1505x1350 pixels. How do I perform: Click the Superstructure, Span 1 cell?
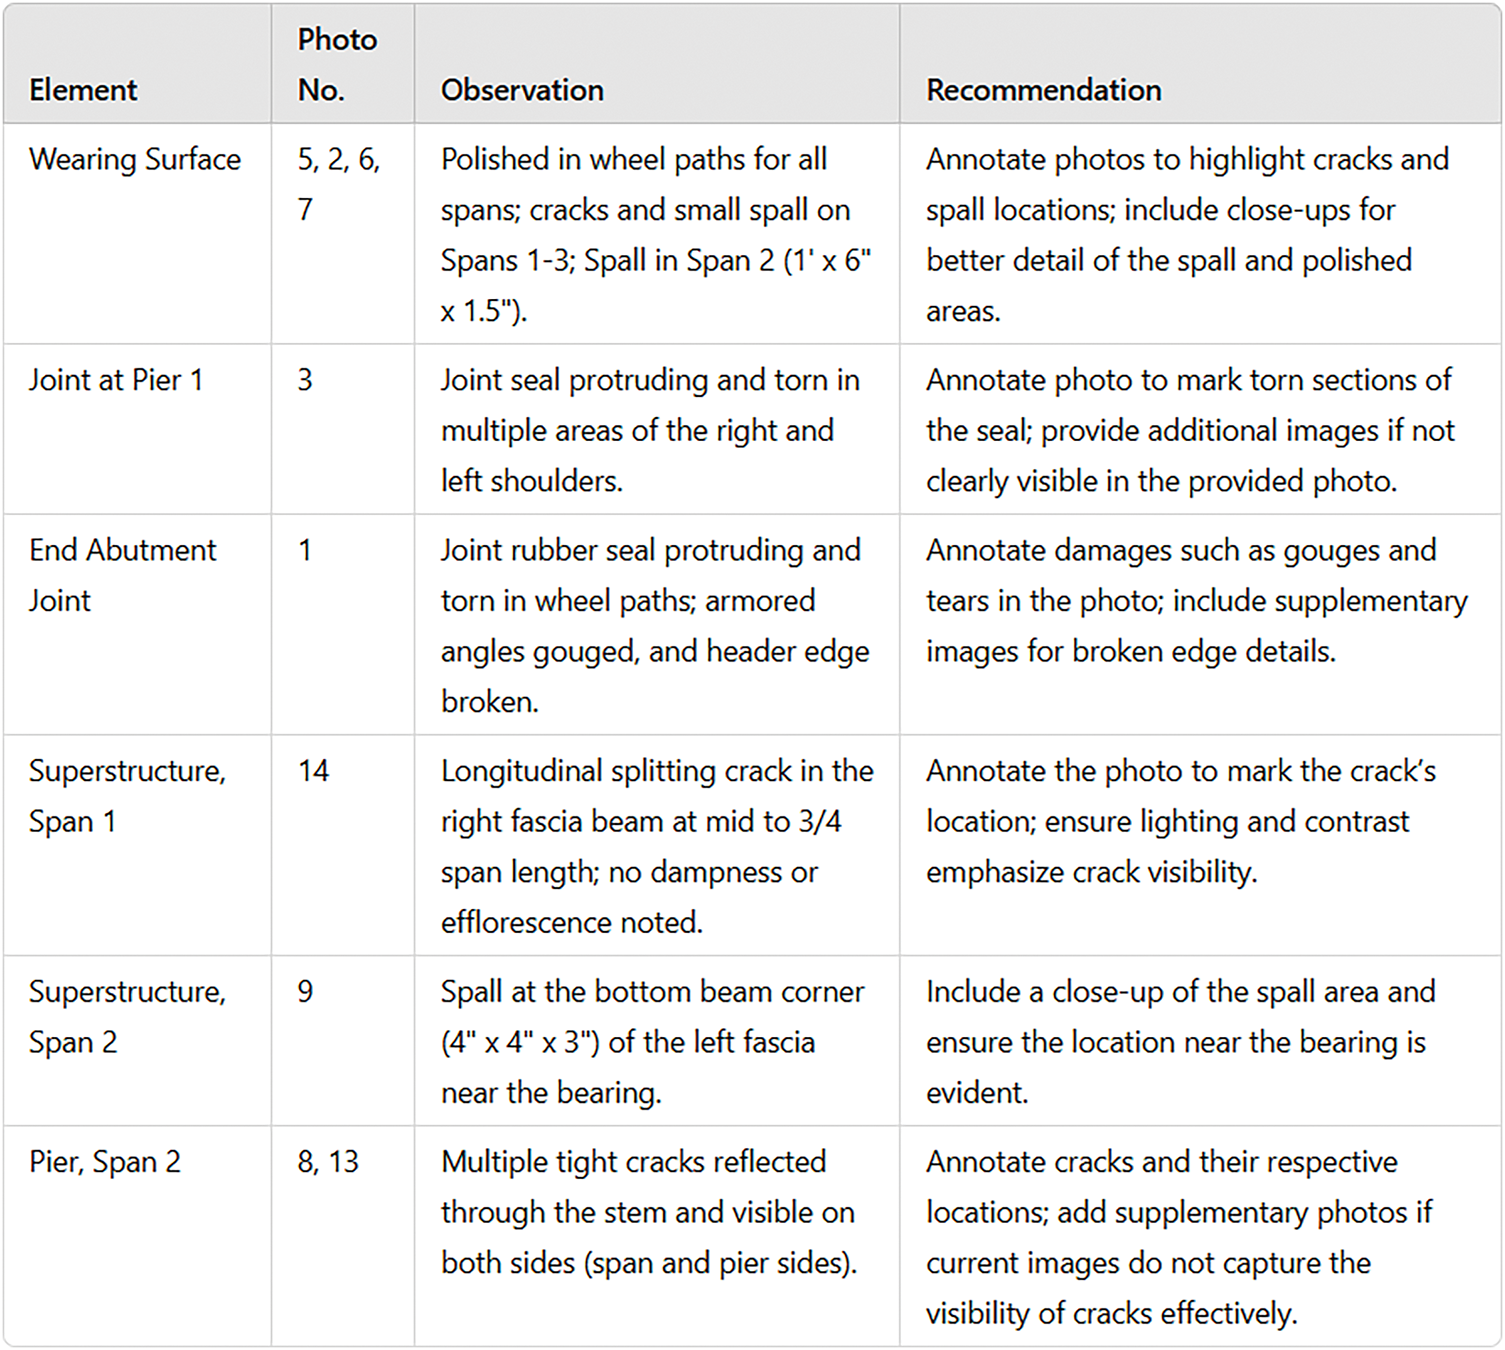(127, 796)
